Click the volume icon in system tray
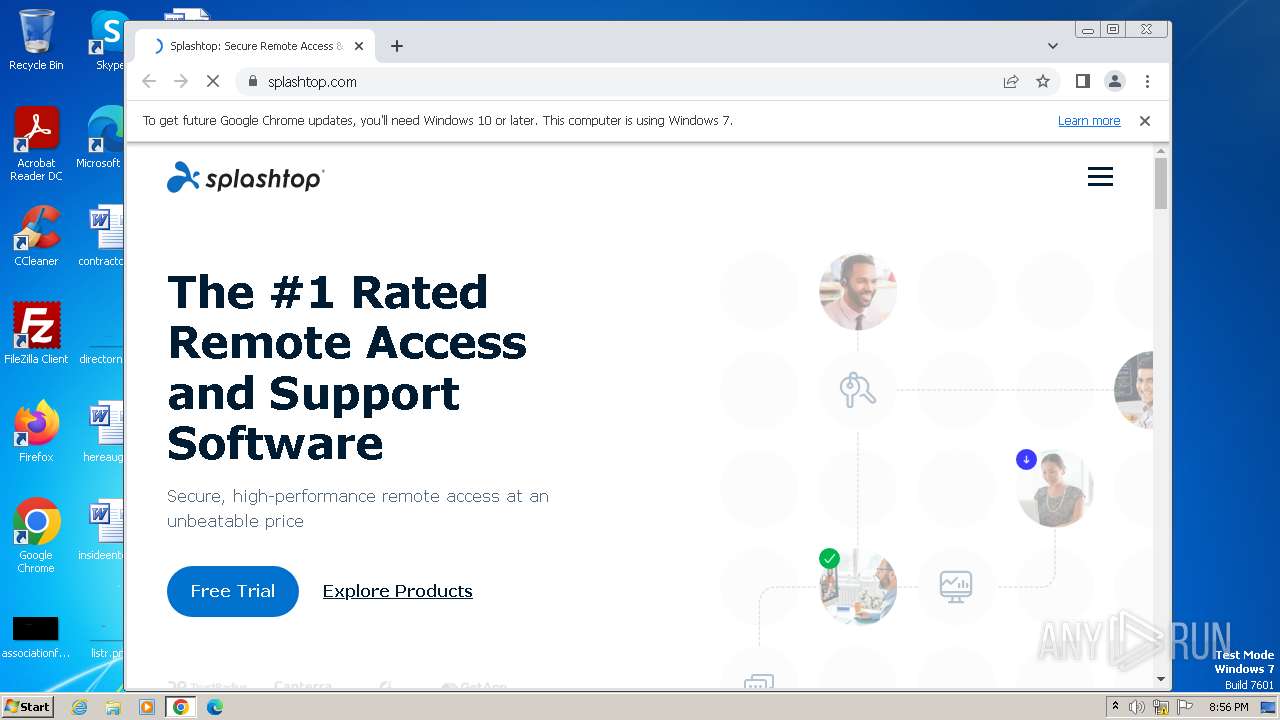Screen dimensions: 1280x720 click(1137, 707)
